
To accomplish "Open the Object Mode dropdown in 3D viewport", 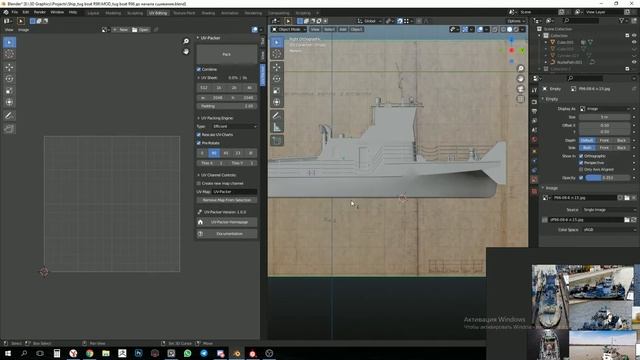I will tap(289, 29).
